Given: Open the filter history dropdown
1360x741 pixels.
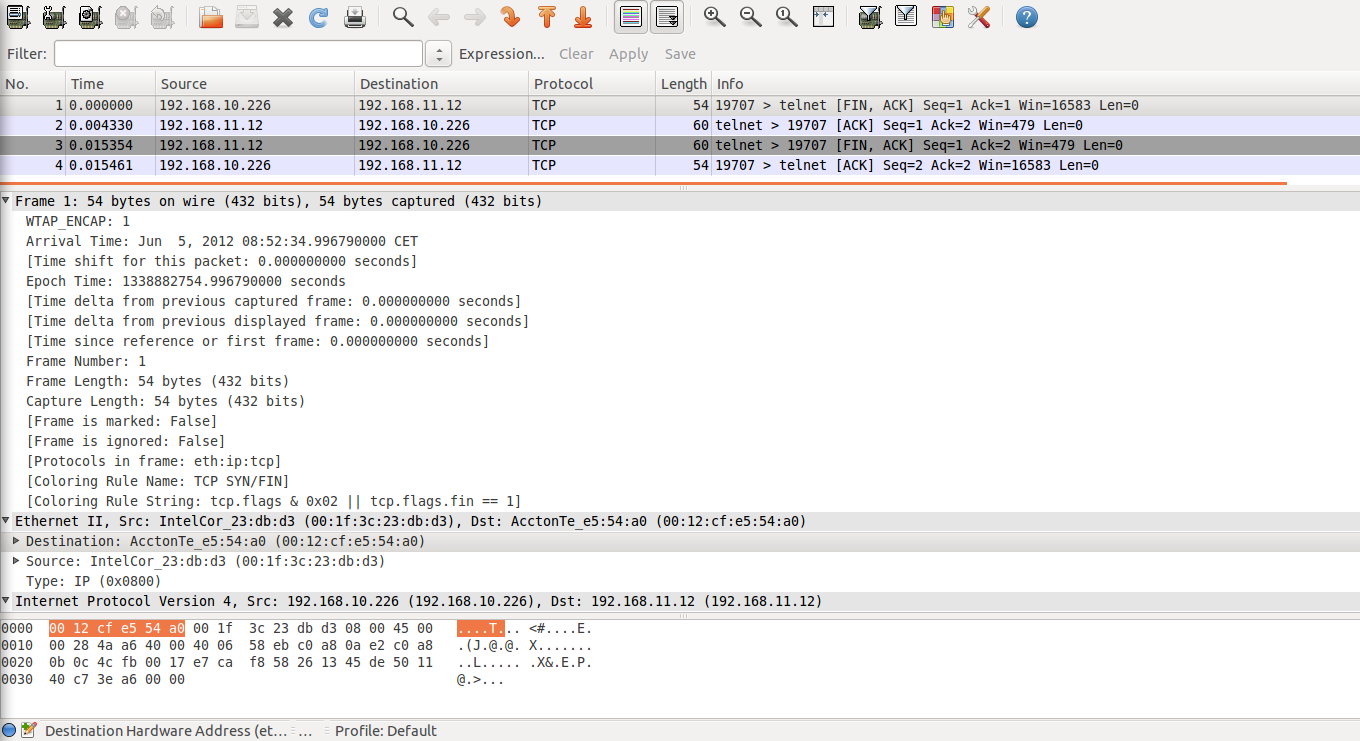Looking at the screenshot, I should [438, 54].
